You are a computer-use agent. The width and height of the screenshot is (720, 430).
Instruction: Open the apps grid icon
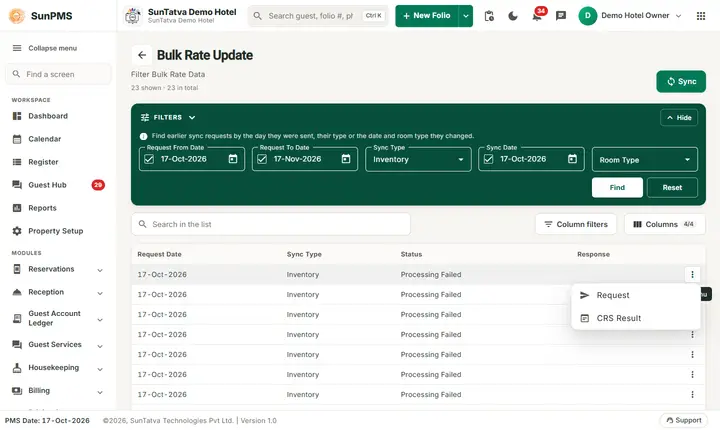(x=701, y=16)
